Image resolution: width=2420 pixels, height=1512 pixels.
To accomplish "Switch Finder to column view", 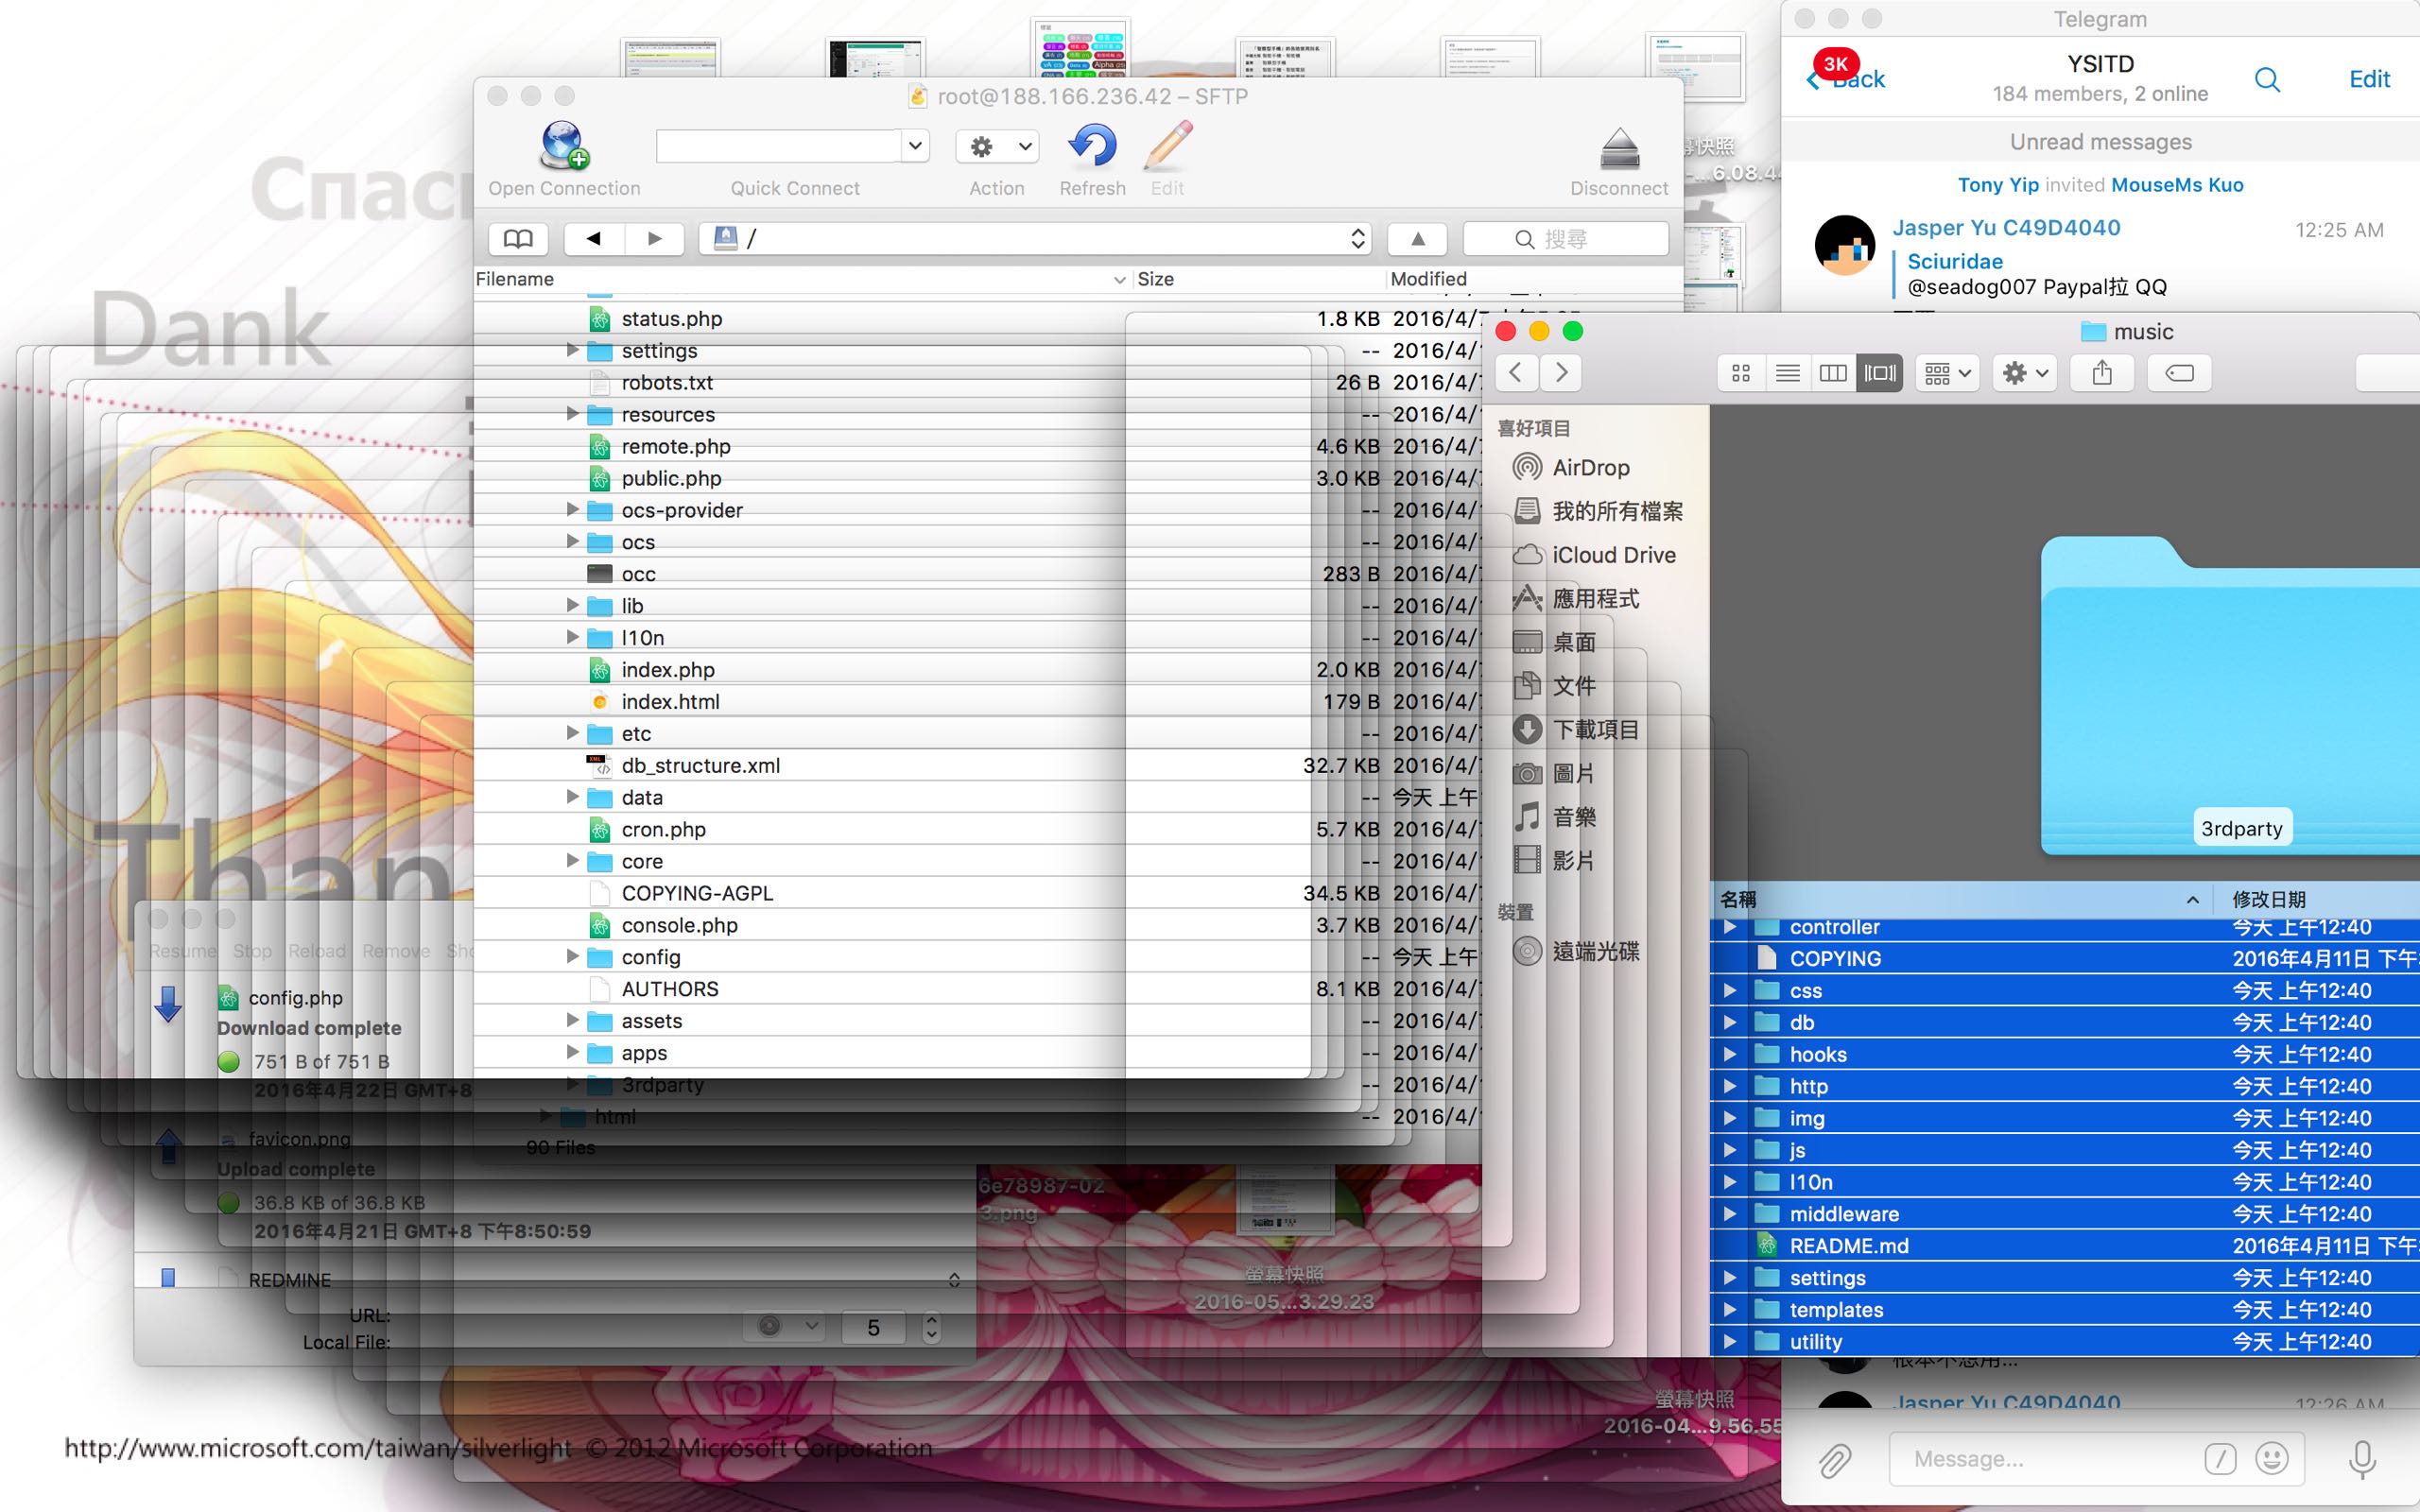I will coord(1833,373).
